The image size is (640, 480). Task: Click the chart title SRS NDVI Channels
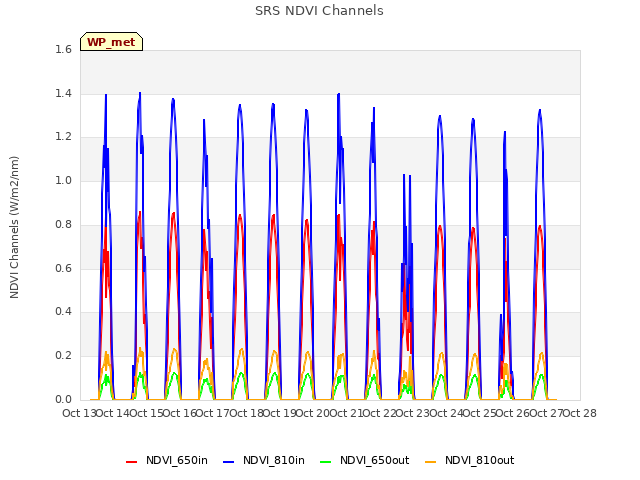[x=319, y=11]
